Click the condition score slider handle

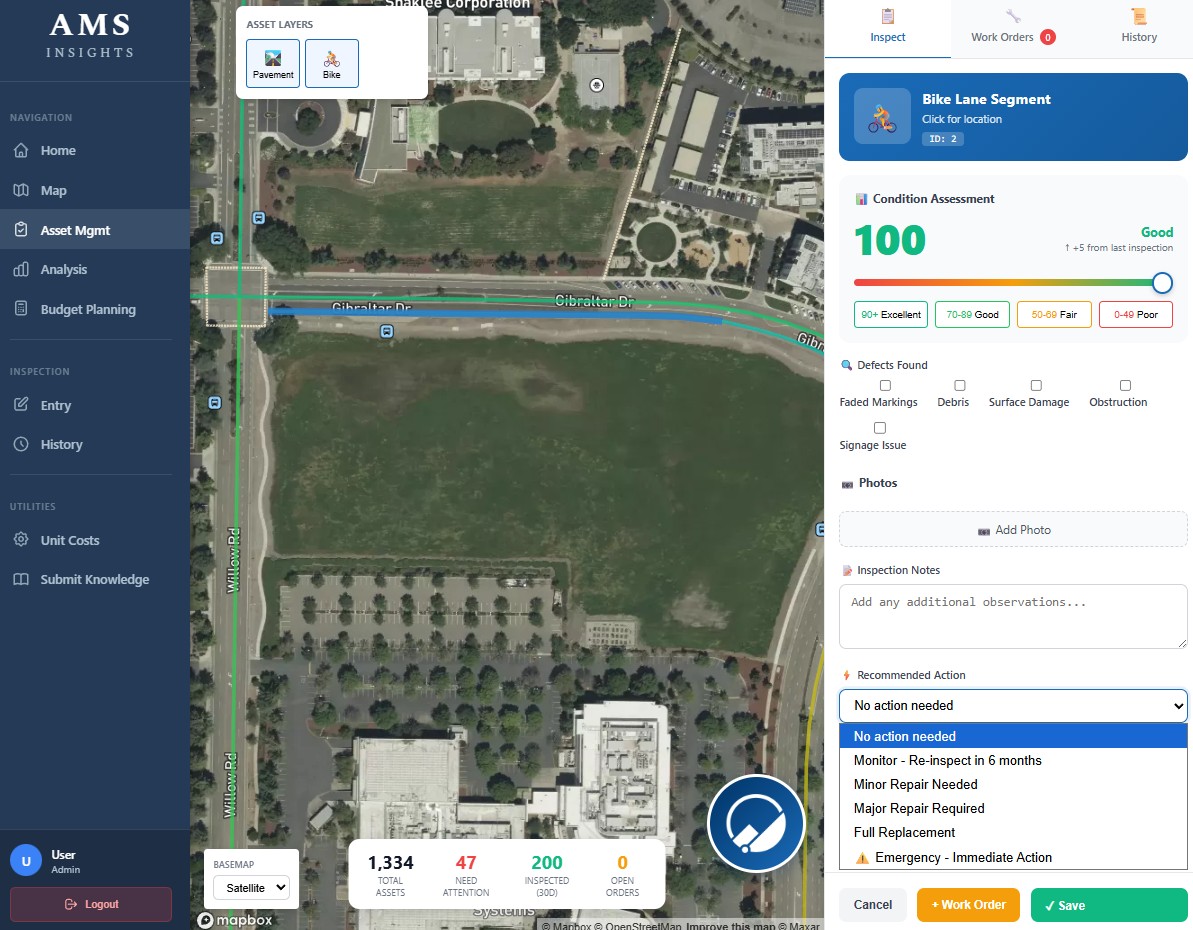(1162, 282)
